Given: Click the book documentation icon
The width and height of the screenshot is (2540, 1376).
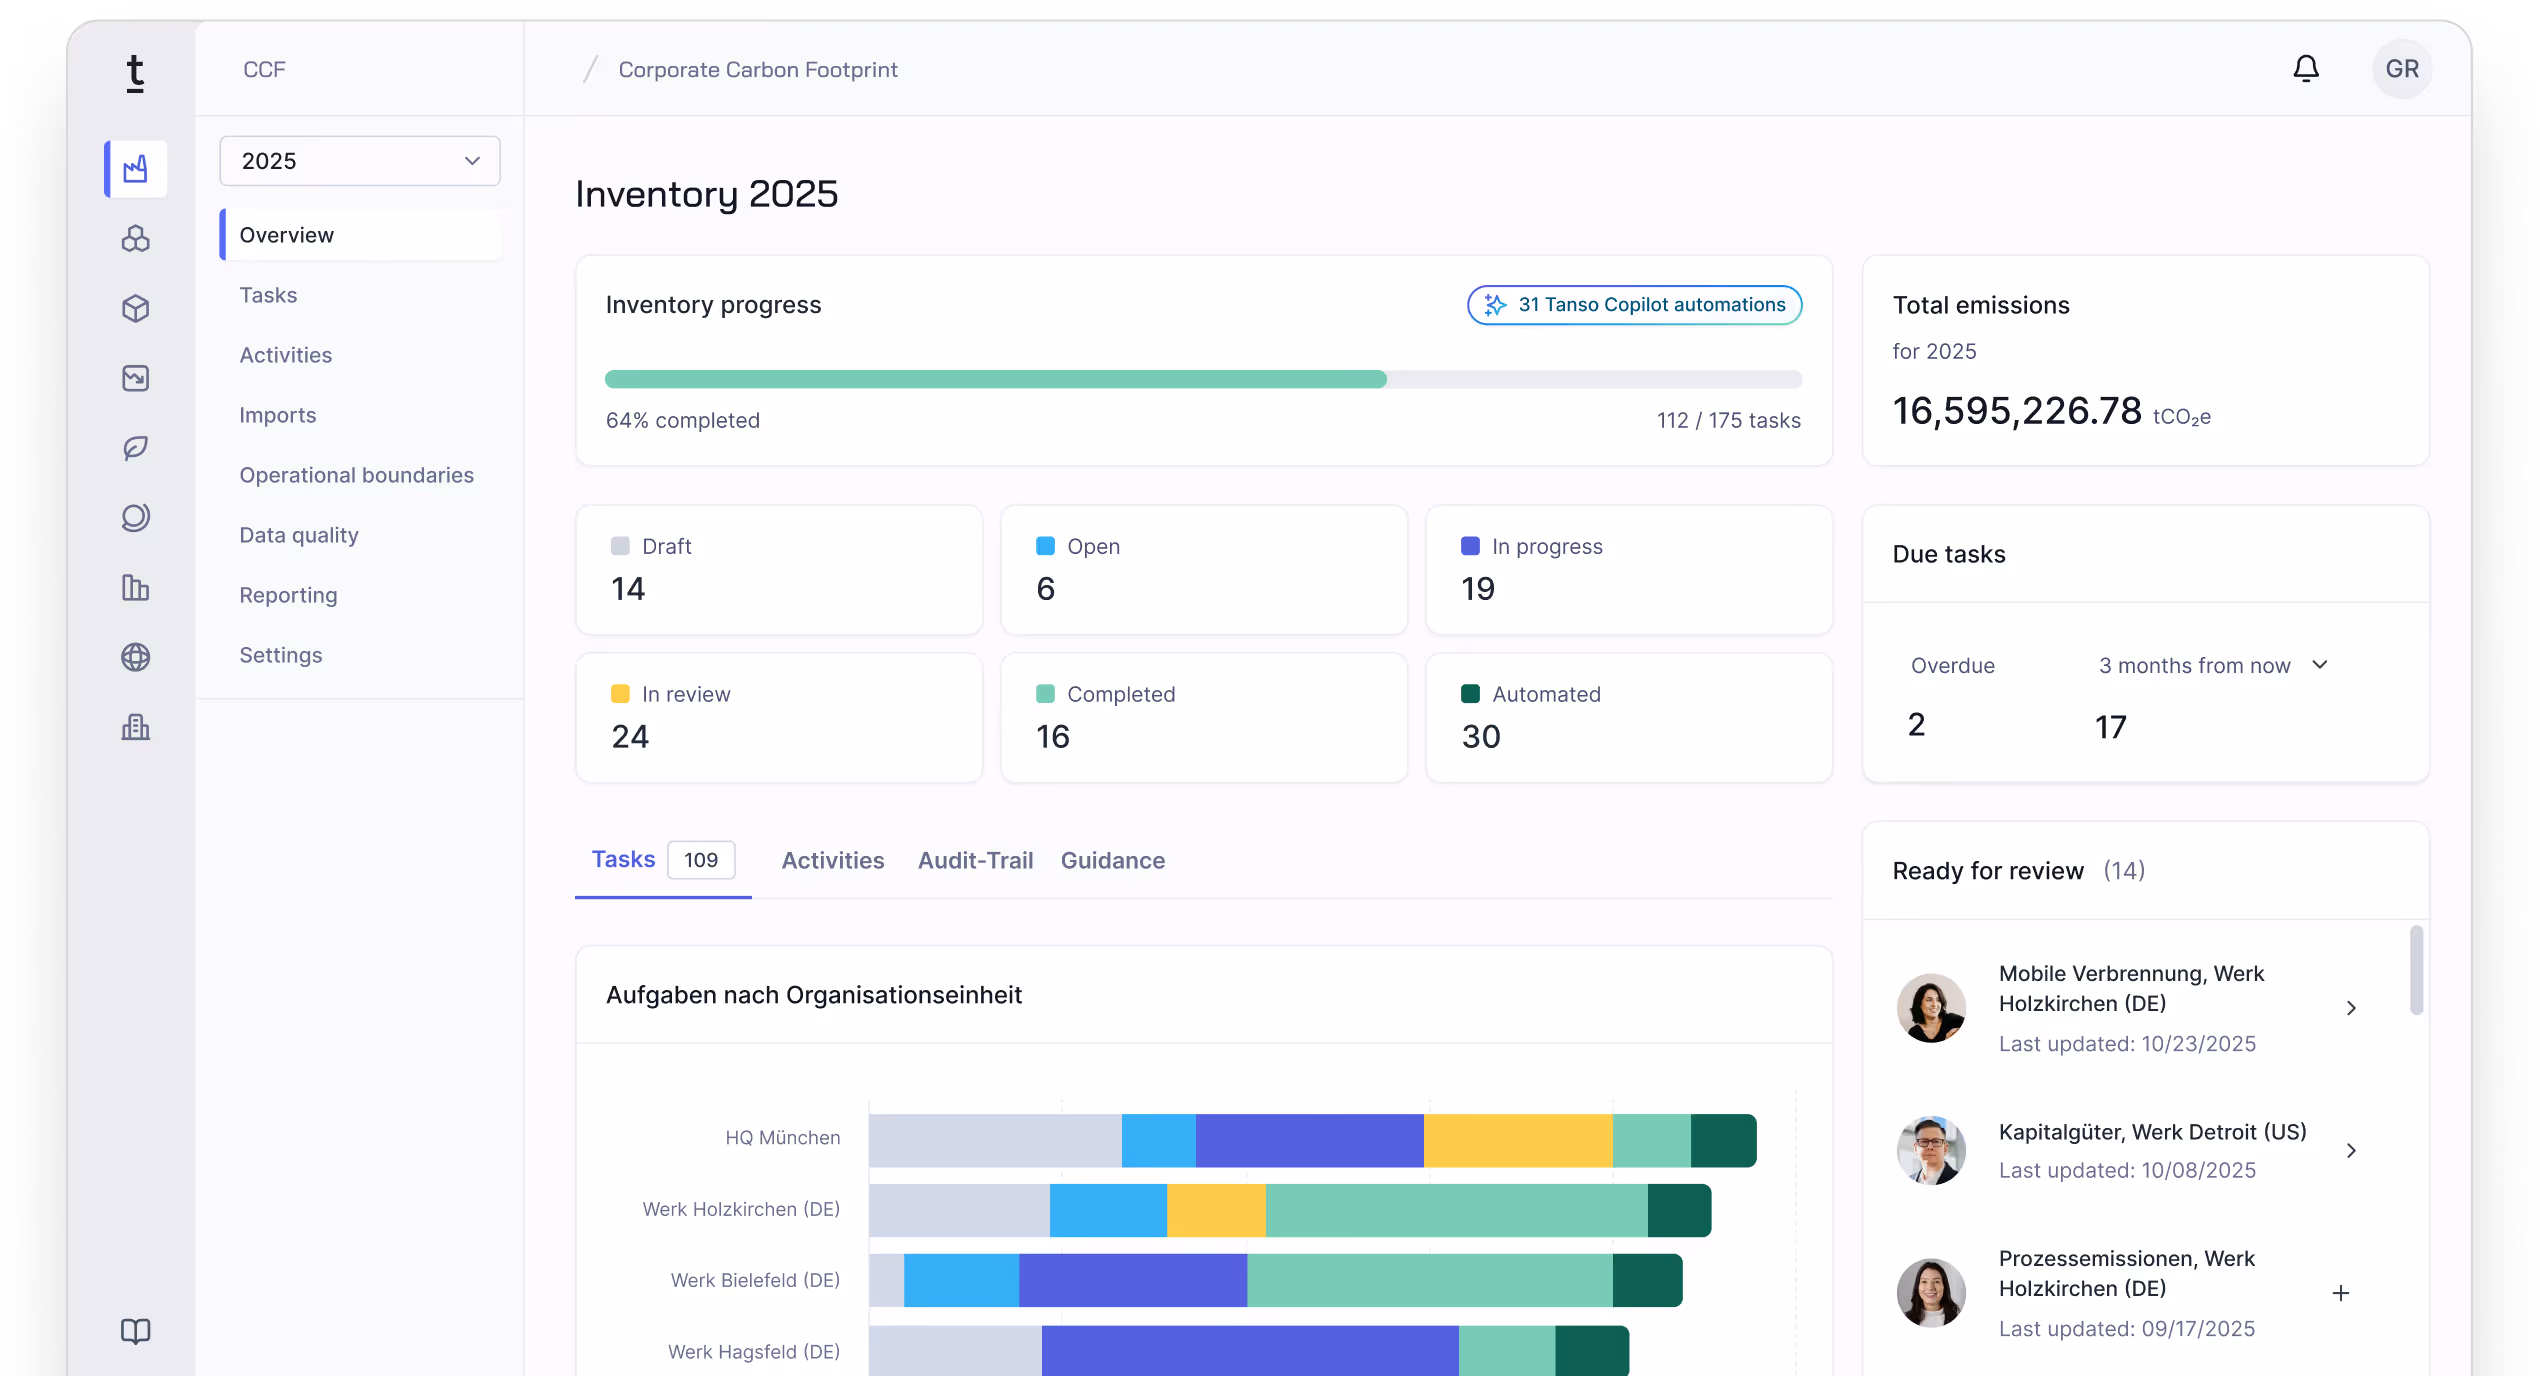Looking at the screenshot, I should coord(136,1331).
